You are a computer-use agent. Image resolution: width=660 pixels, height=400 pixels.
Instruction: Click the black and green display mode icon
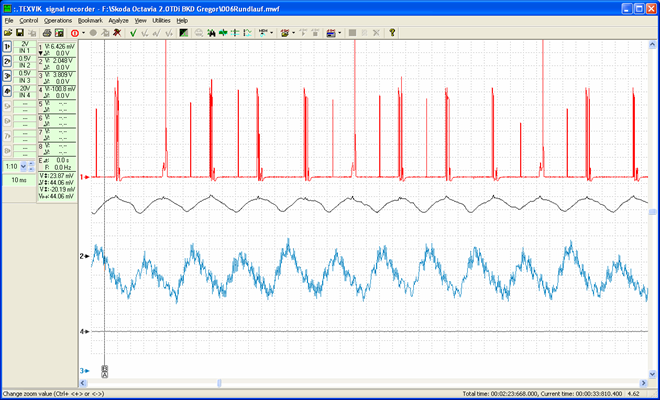[x=184, y=32]
